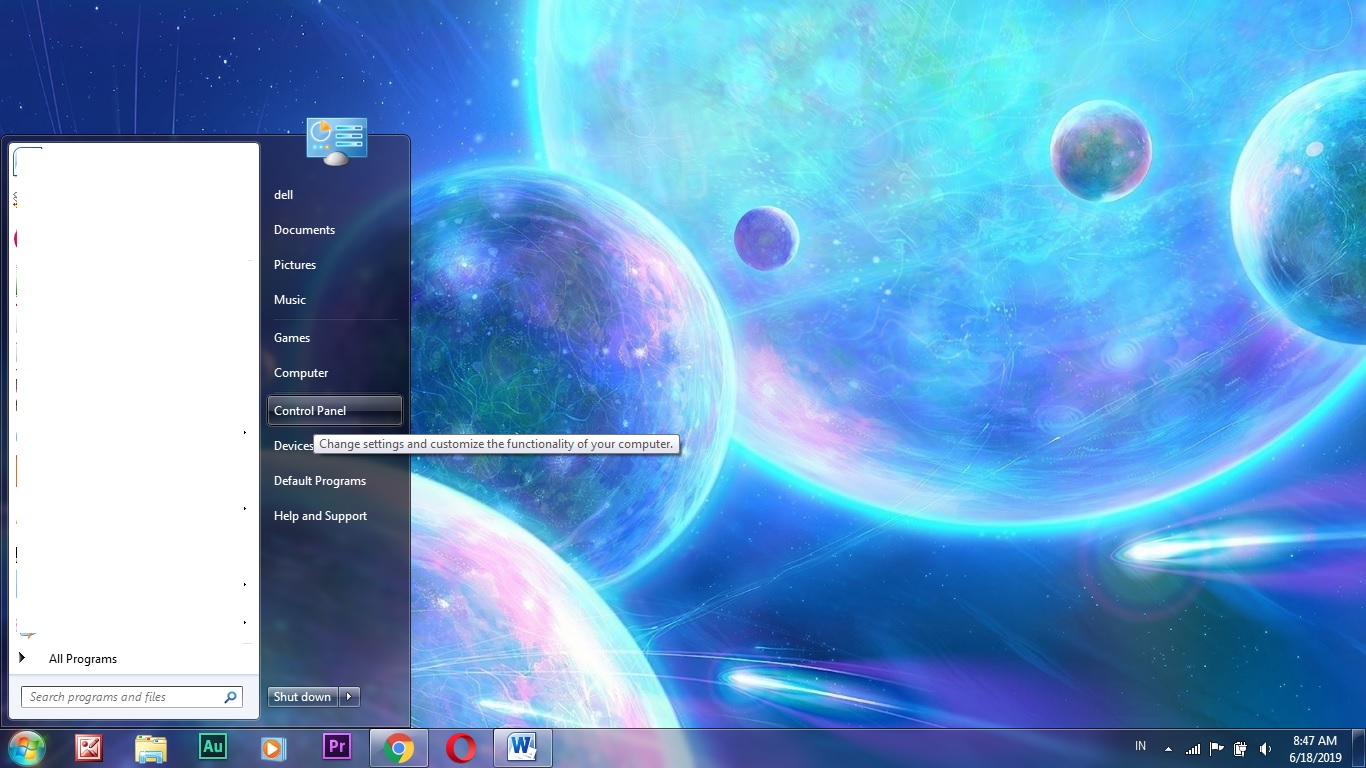The image size is (1366, 768).
Task: Open Help and Support link
Action: tap(320, 516)
